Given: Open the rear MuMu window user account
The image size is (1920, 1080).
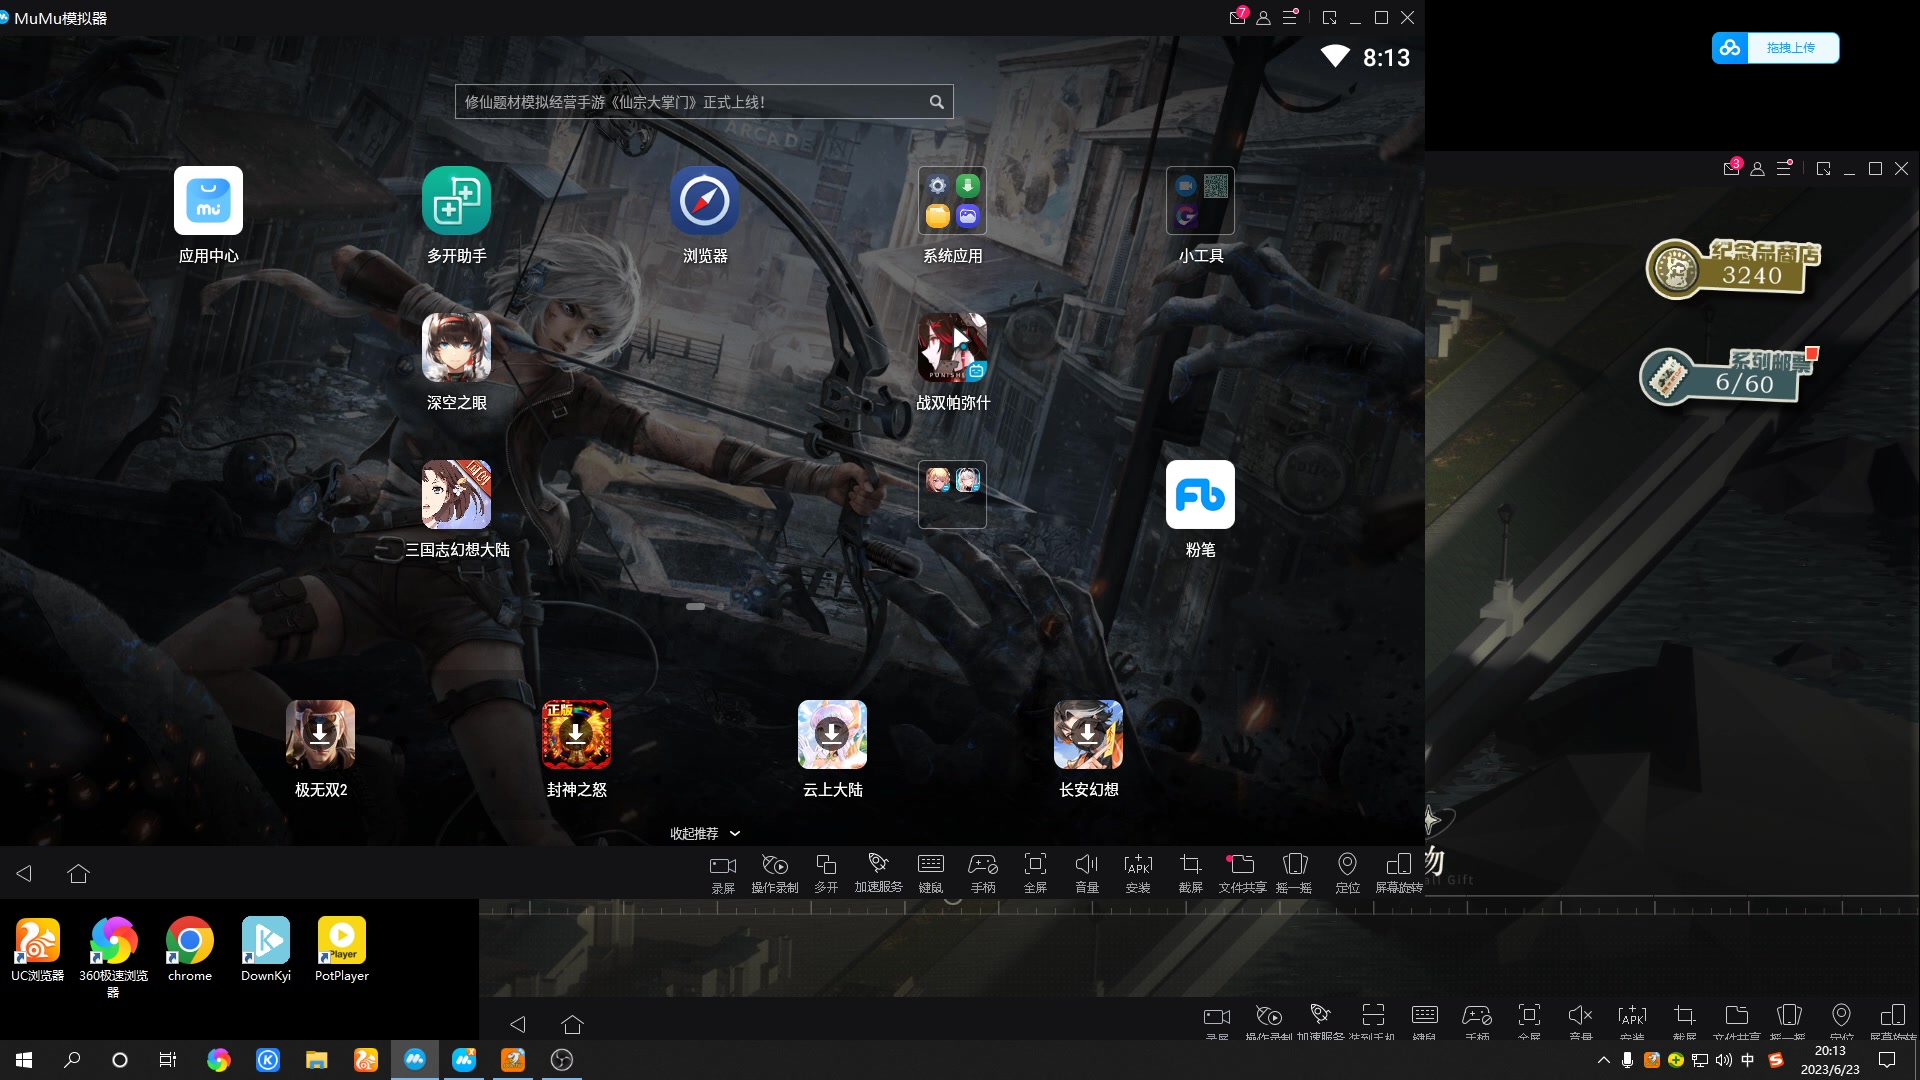Looking at the screenshot, I should [1758, 168].
